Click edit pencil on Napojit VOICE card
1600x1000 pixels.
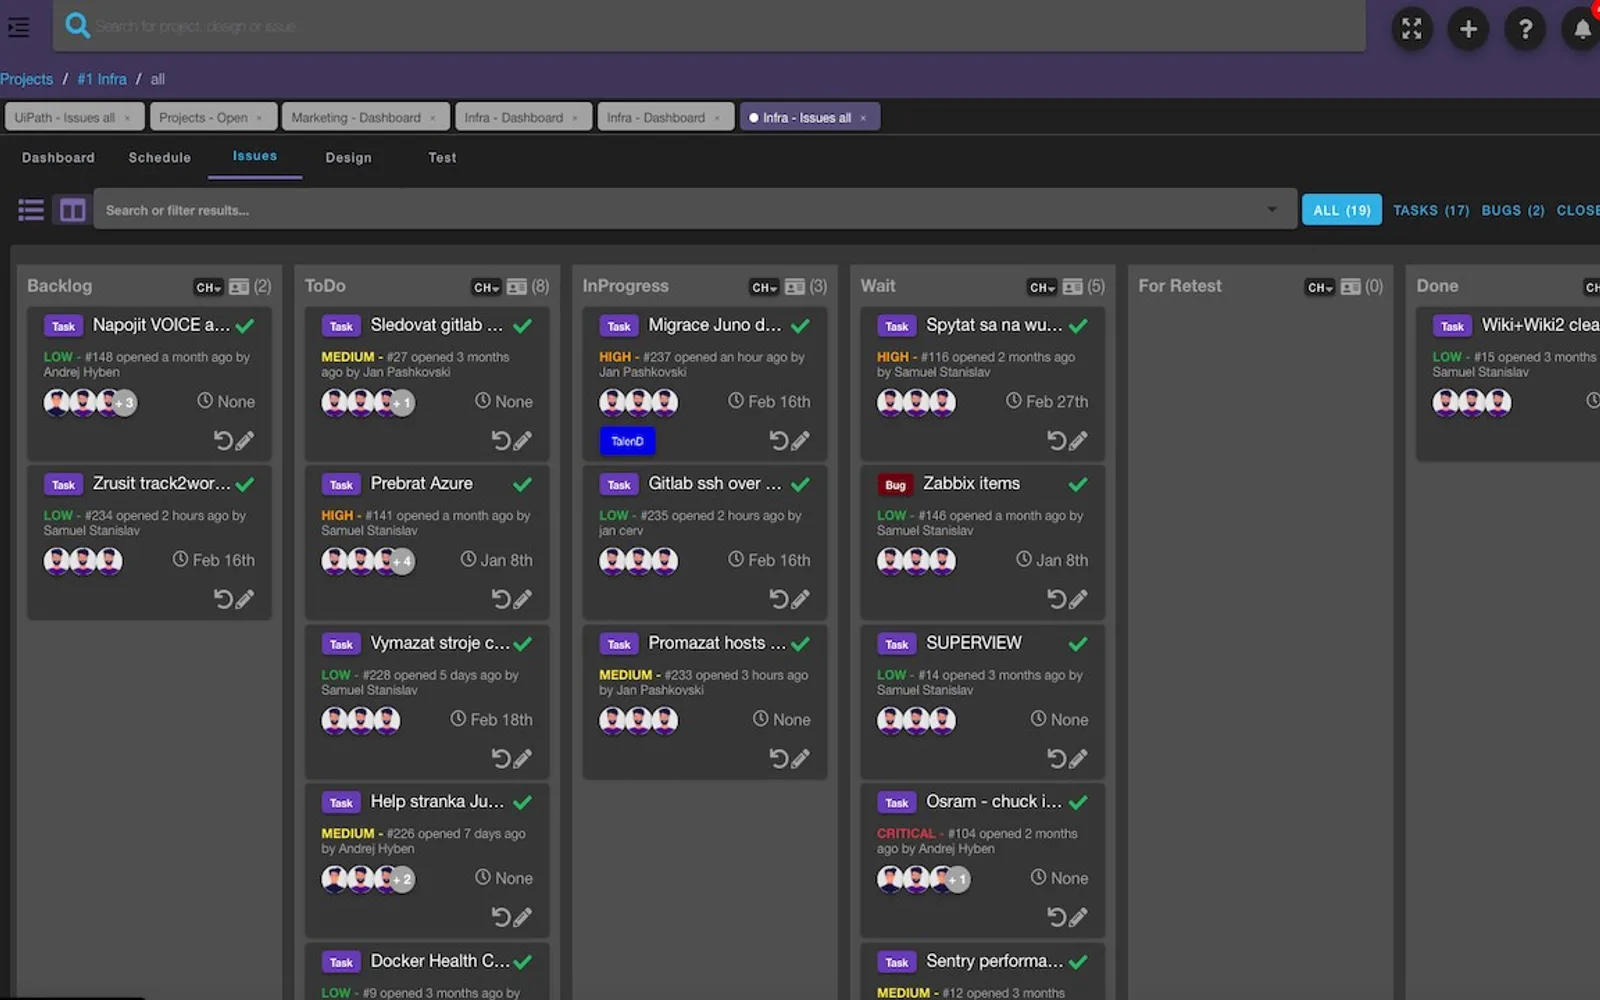[245, 440]
